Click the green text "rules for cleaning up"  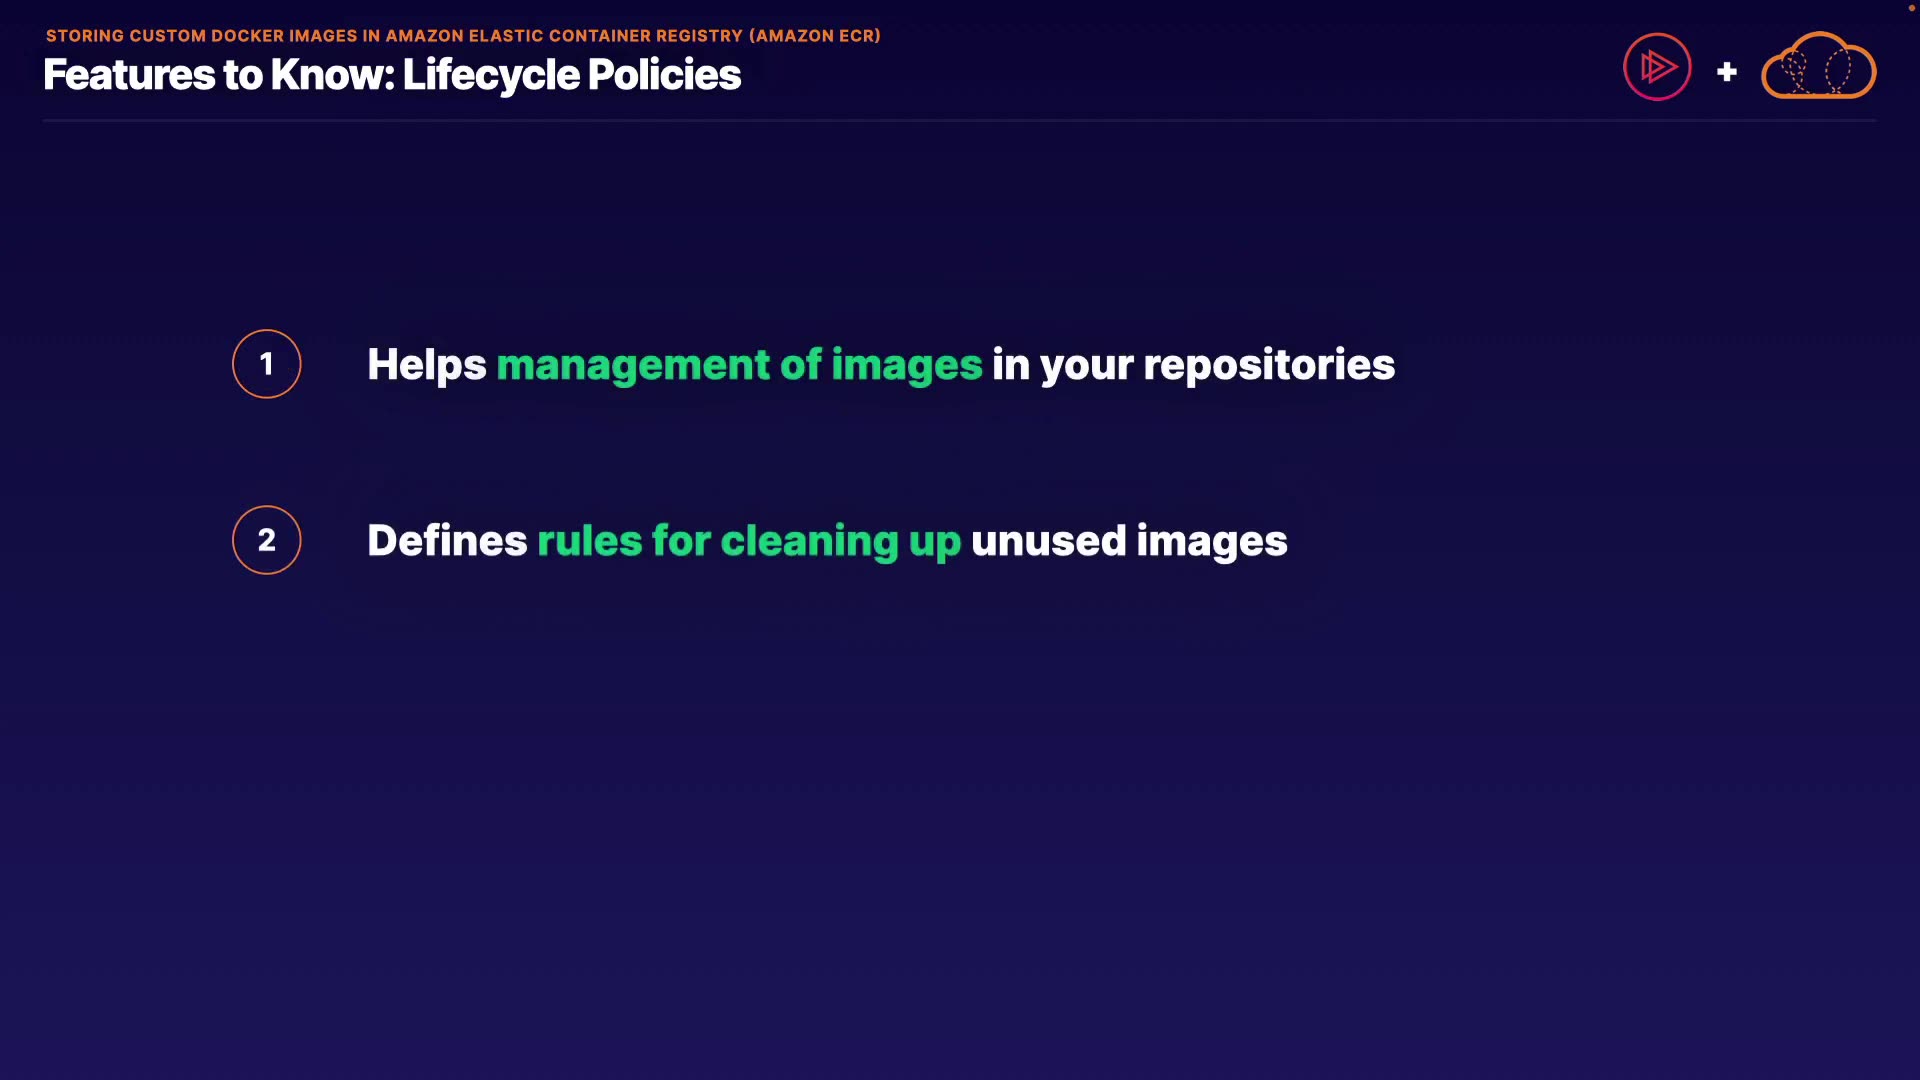pos(748,541)
